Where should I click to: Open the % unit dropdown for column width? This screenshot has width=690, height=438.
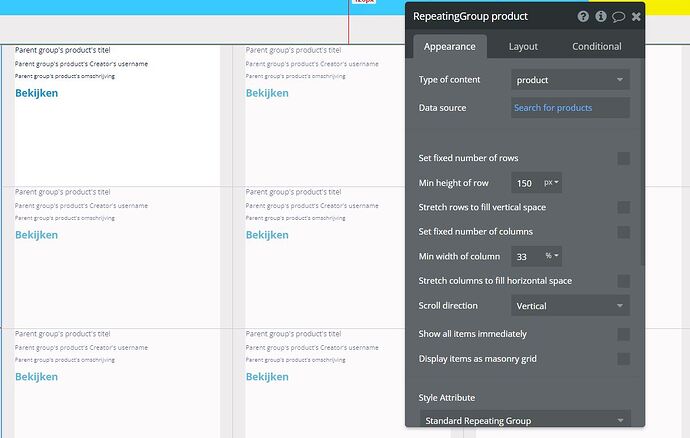click(x=551, y=256)
